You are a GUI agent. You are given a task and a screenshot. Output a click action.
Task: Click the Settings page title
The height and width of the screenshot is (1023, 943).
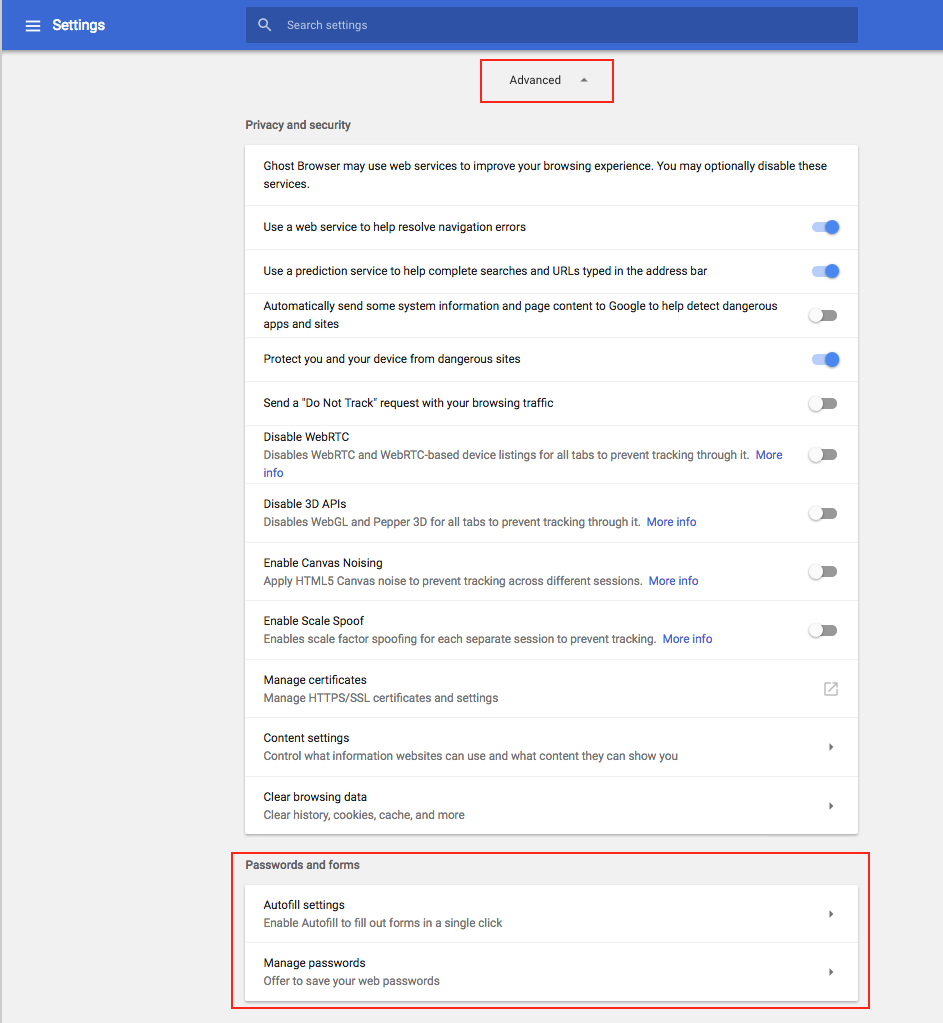78,25
